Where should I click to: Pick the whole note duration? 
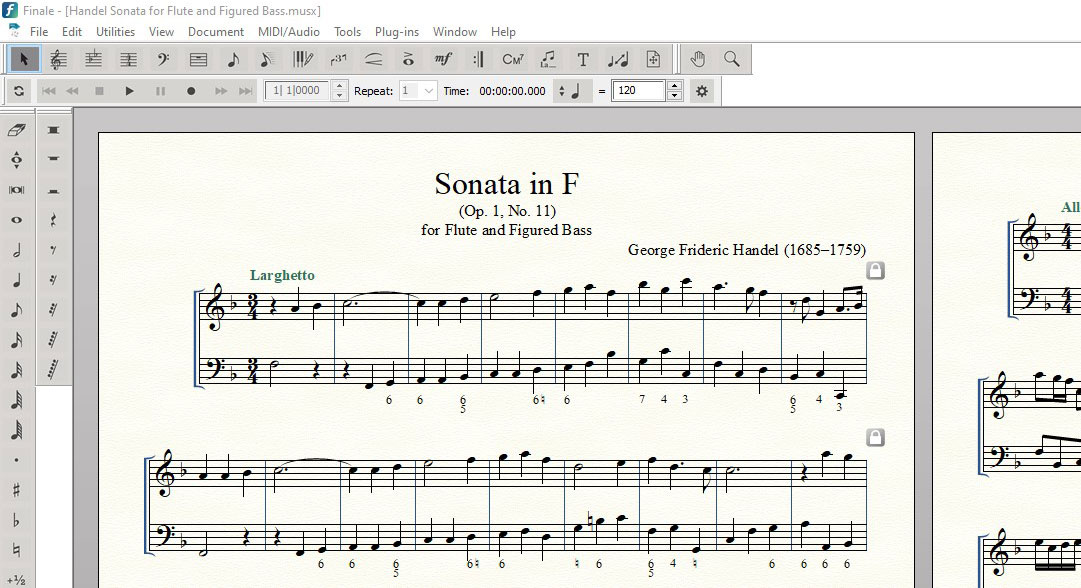[x=17, y=220]
